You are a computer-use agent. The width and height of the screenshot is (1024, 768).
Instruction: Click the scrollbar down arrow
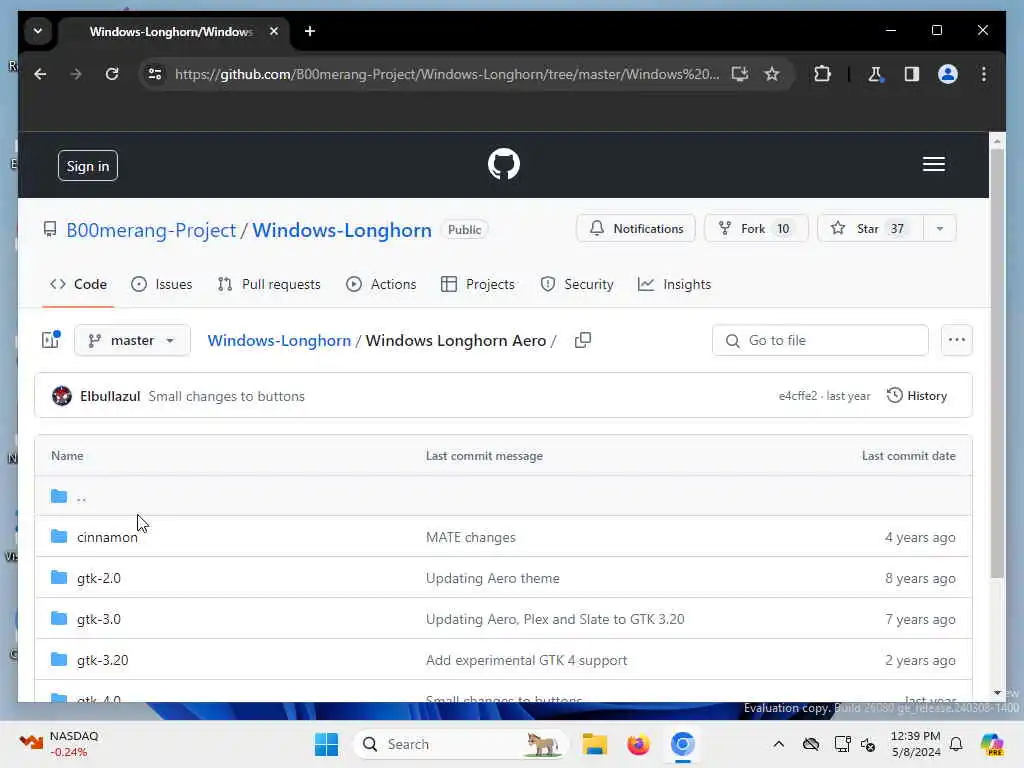tap(997, 692)
